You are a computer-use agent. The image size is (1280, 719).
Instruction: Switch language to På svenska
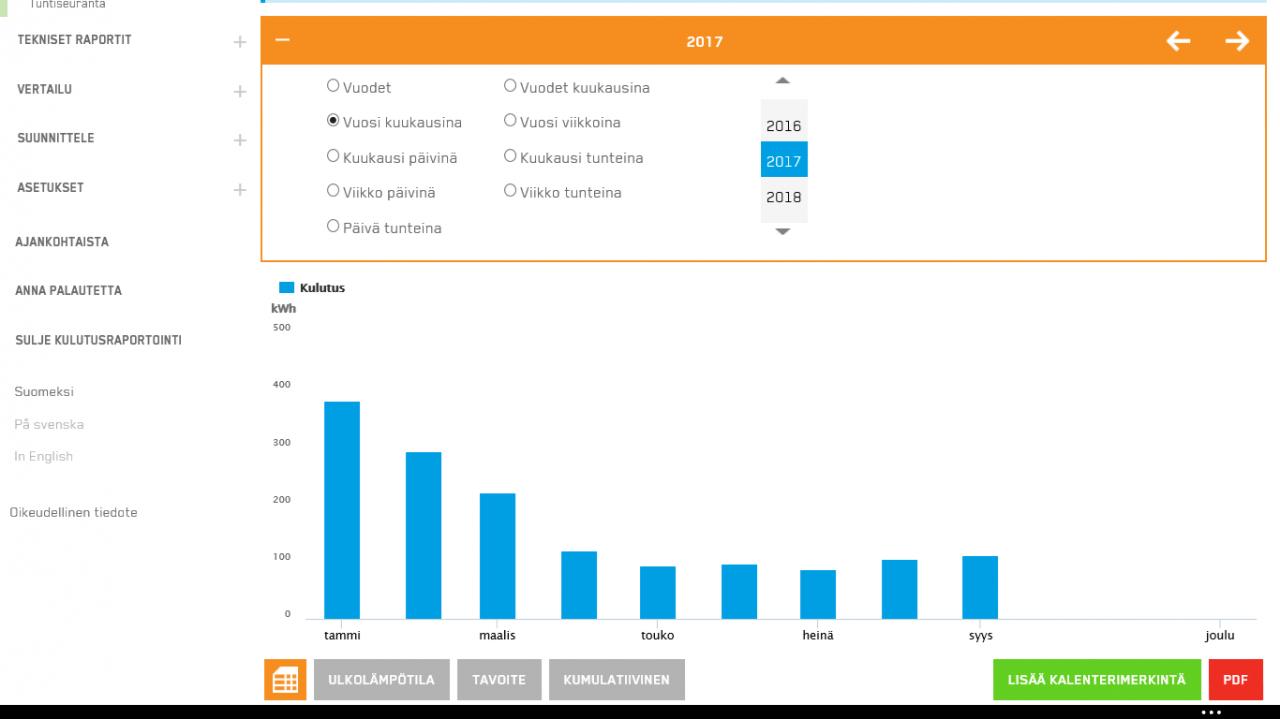pos(49,424)
